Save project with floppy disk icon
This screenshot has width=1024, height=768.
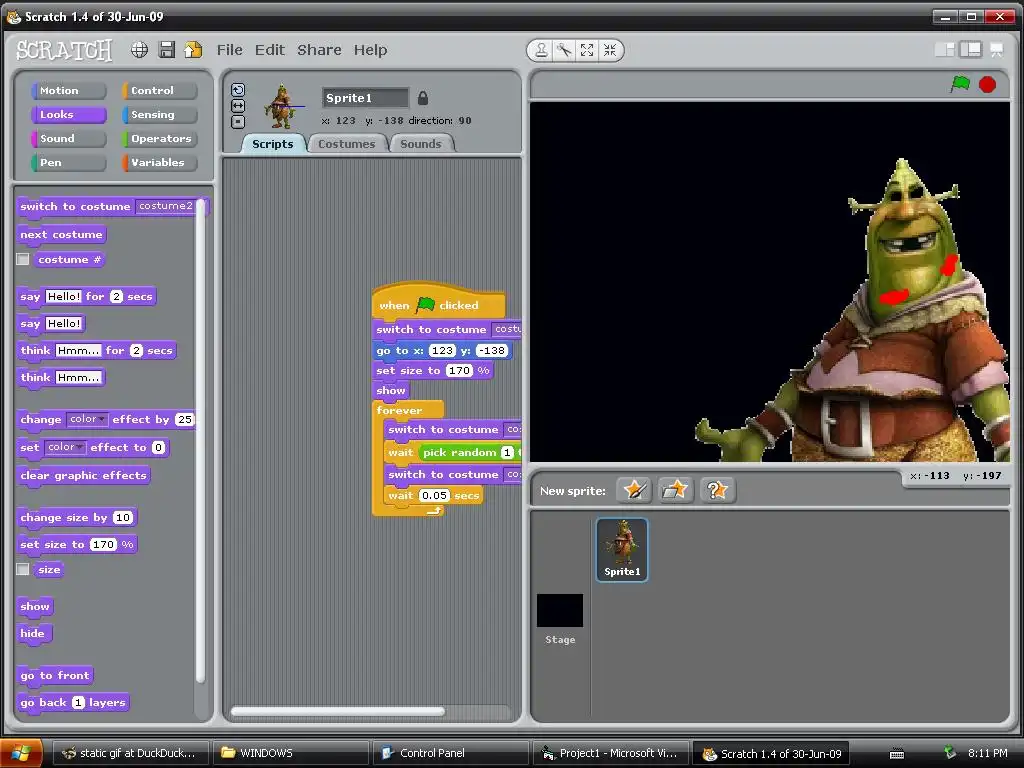pyautogui.click(x=167, y=50)
